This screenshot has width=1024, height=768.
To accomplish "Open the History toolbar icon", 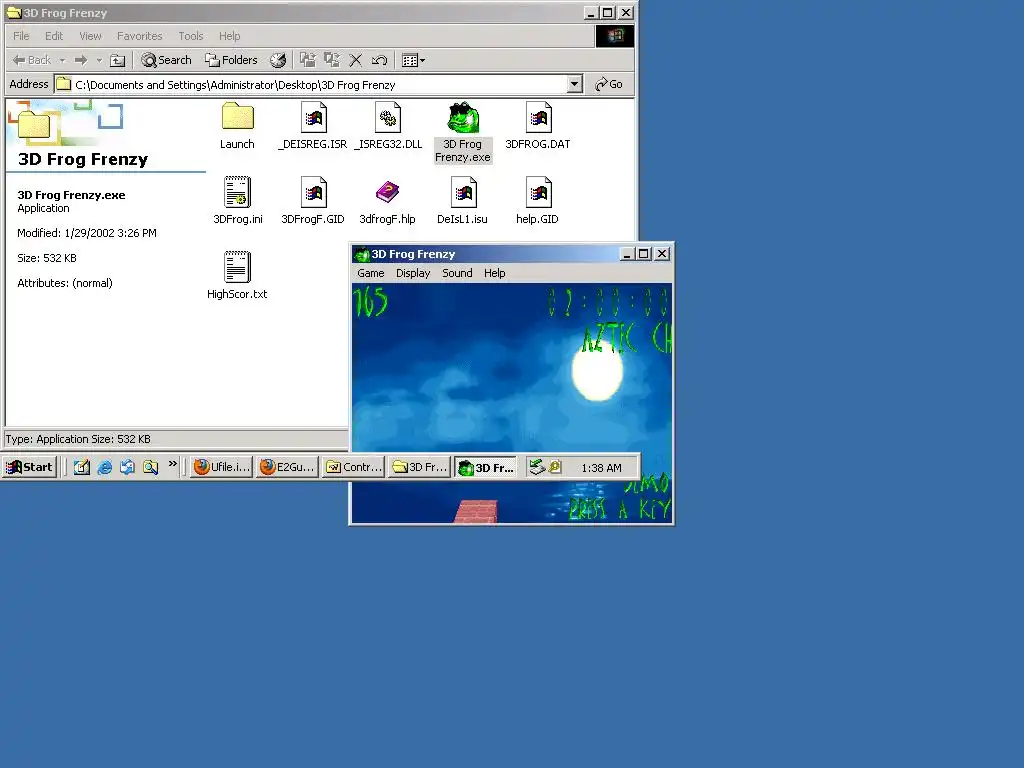I will [x=278, y=60].
